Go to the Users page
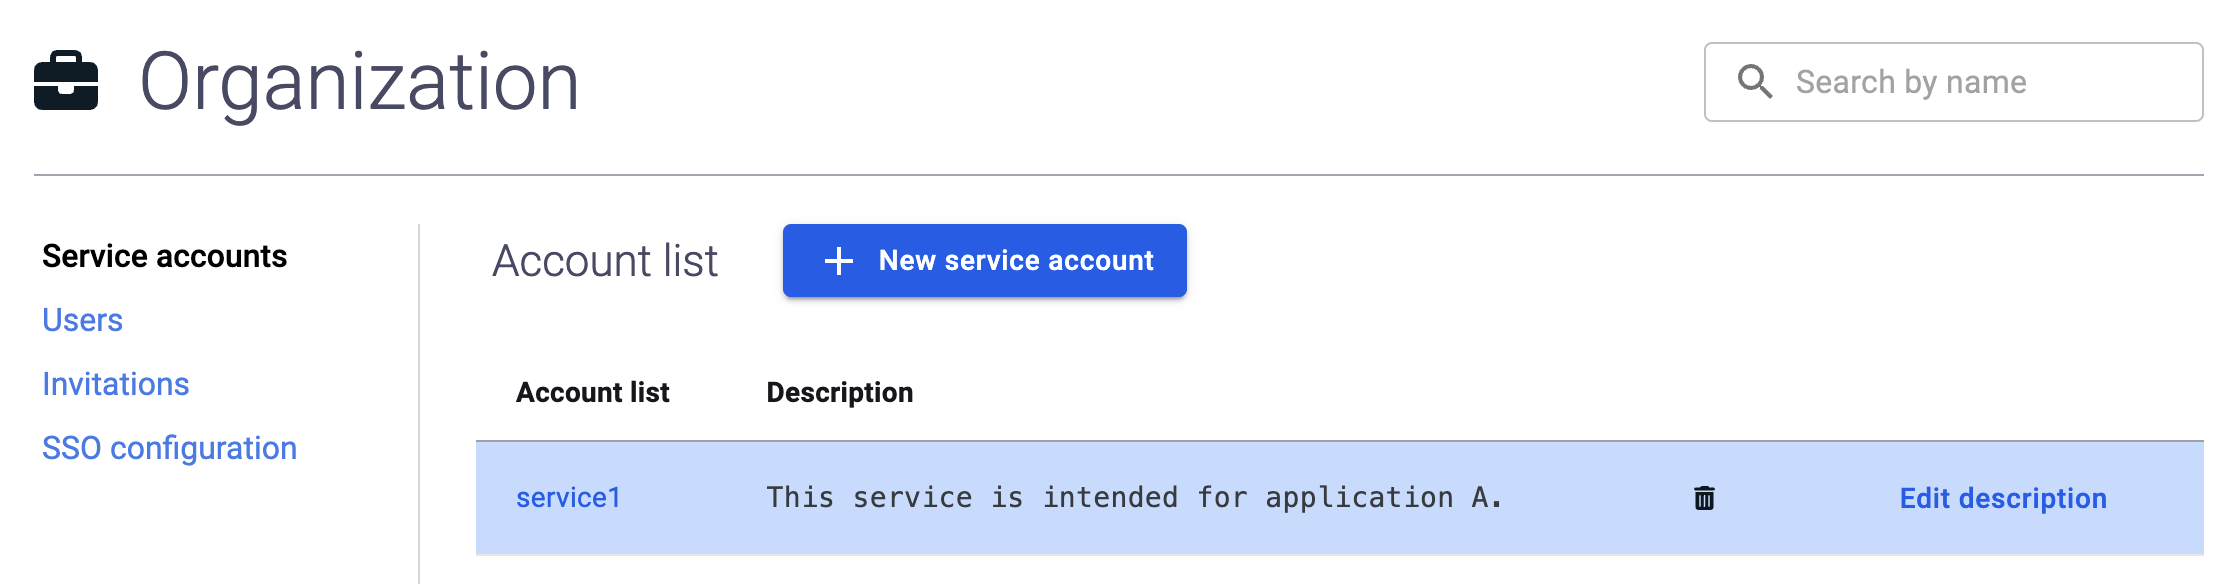Image resolution: width=2238 pixels, height=584 pixels. pyautogui.click(x=82, y=320)
